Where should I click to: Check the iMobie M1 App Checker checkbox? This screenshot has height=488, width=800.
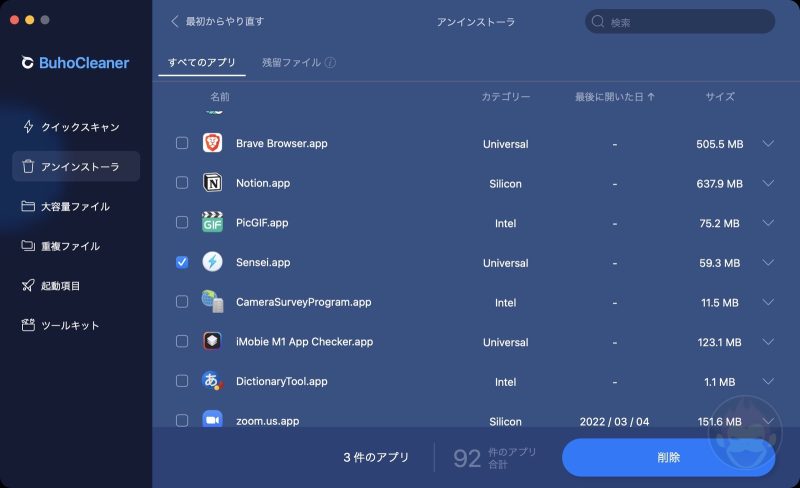(x=182, y=341)
